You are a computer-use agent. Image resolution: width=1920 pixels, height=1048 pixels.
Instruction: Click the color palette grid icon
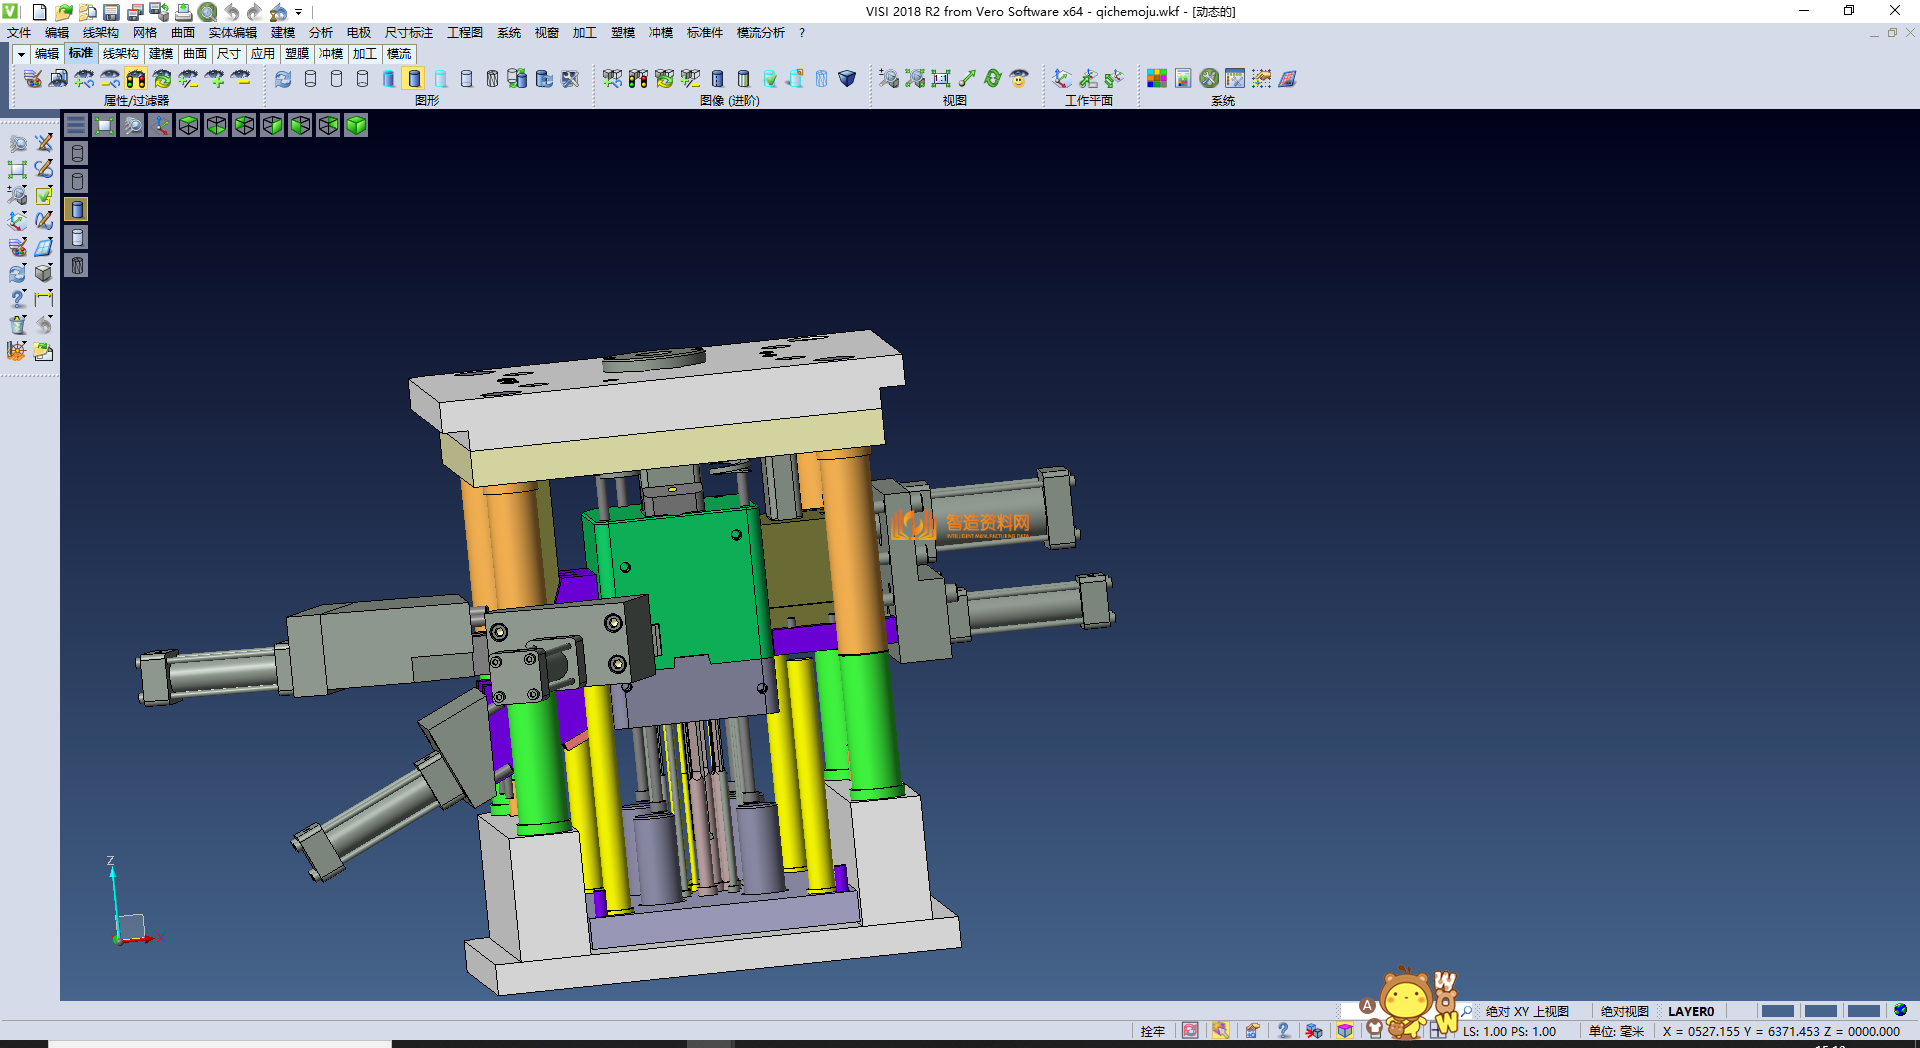click(x=1157, y=79)
